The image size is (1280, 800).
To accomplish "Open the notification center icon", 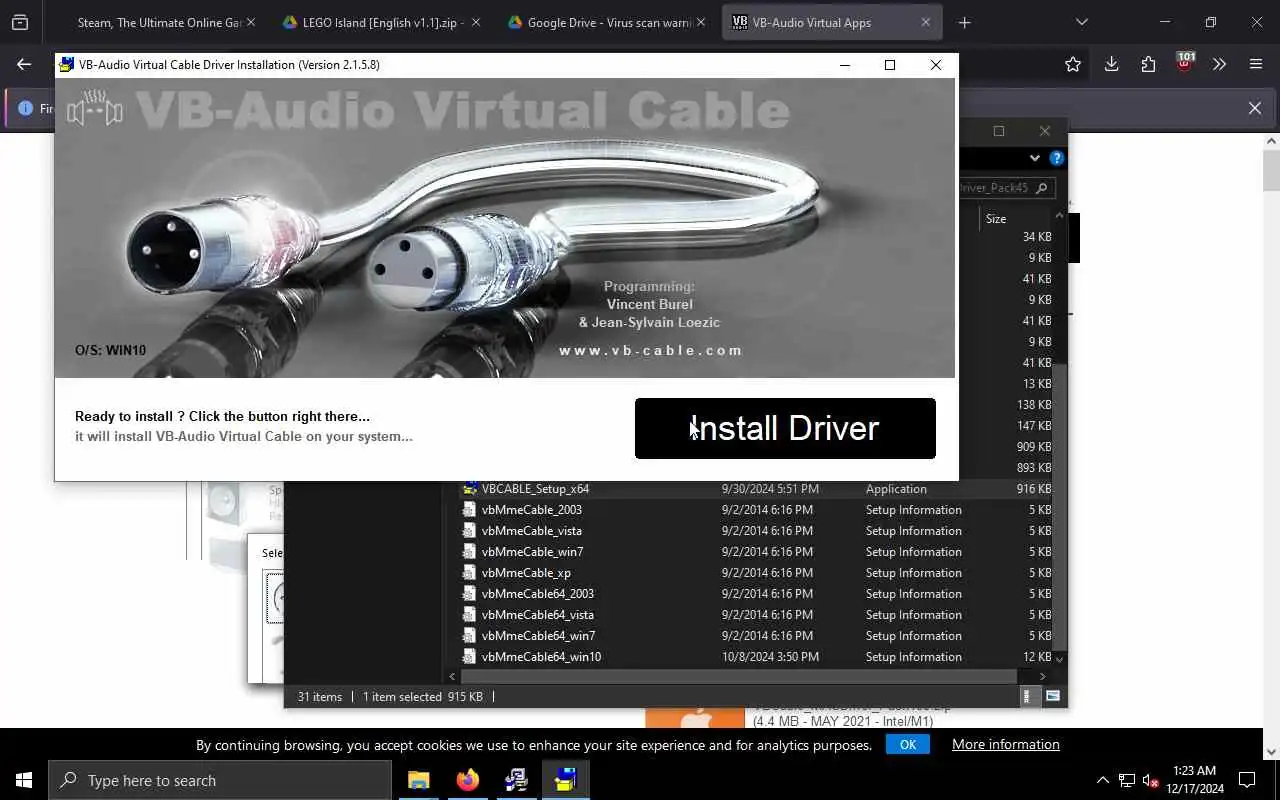I will [x=1247, y=780].
